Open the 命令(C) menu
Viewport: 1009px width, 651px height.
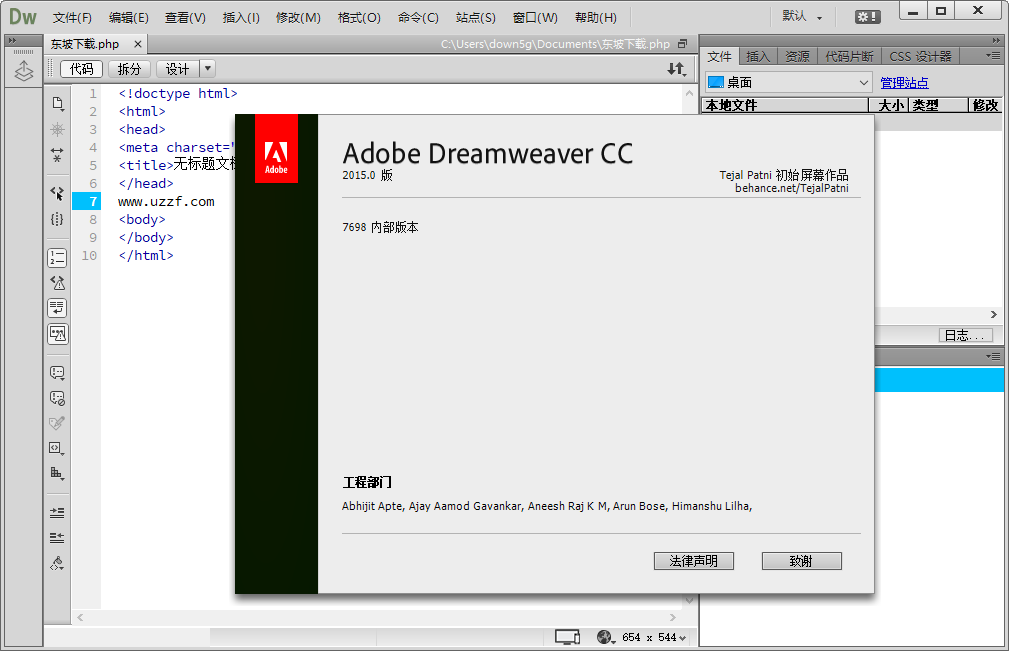[x=418, y=17]
